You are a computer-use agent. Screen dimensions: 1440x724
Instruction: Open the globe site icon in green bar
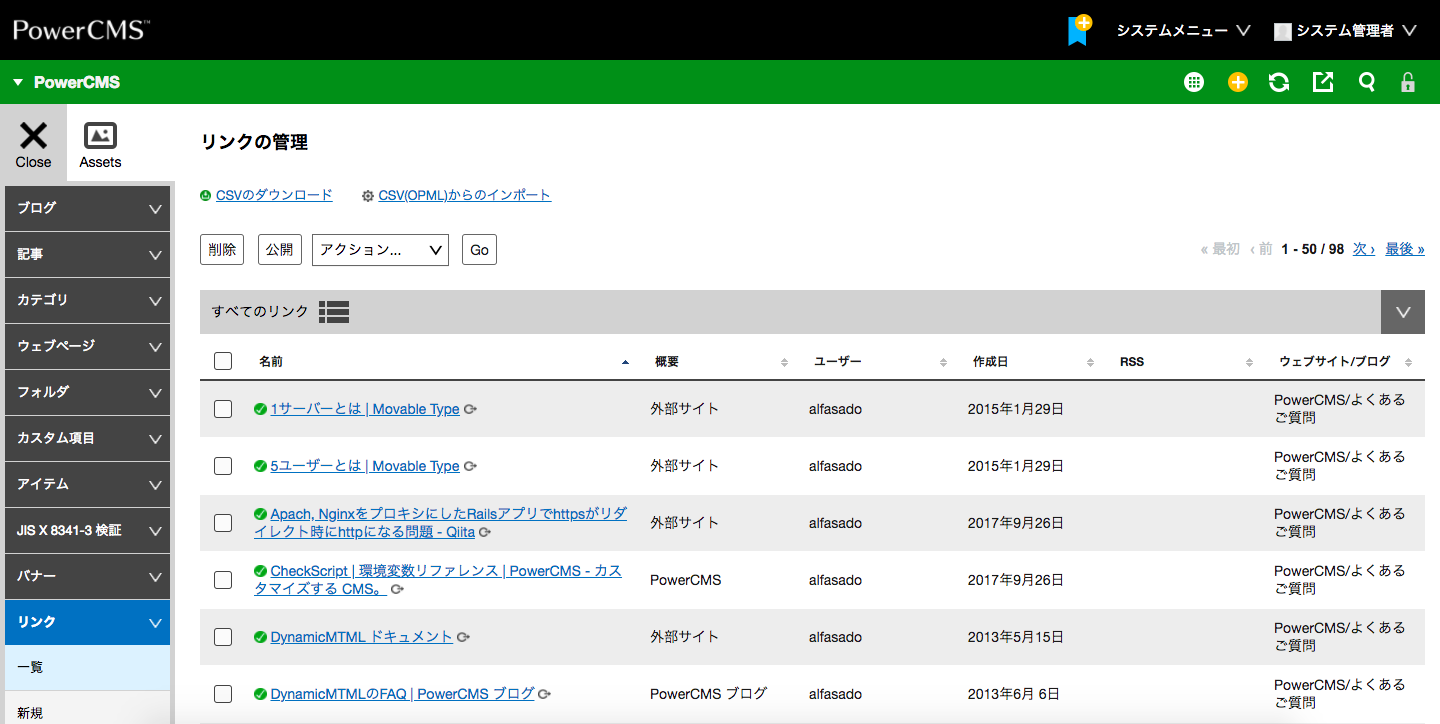click(1194, 83)
